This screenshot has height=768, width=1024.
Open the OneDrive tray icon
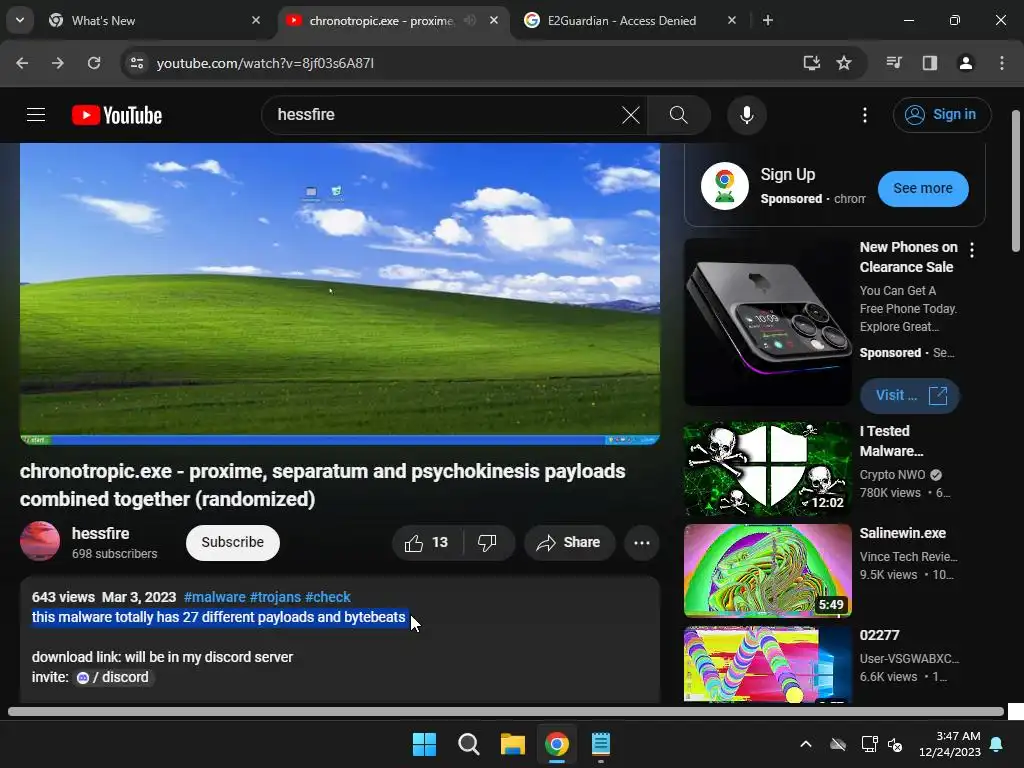[x=838, y=744]
